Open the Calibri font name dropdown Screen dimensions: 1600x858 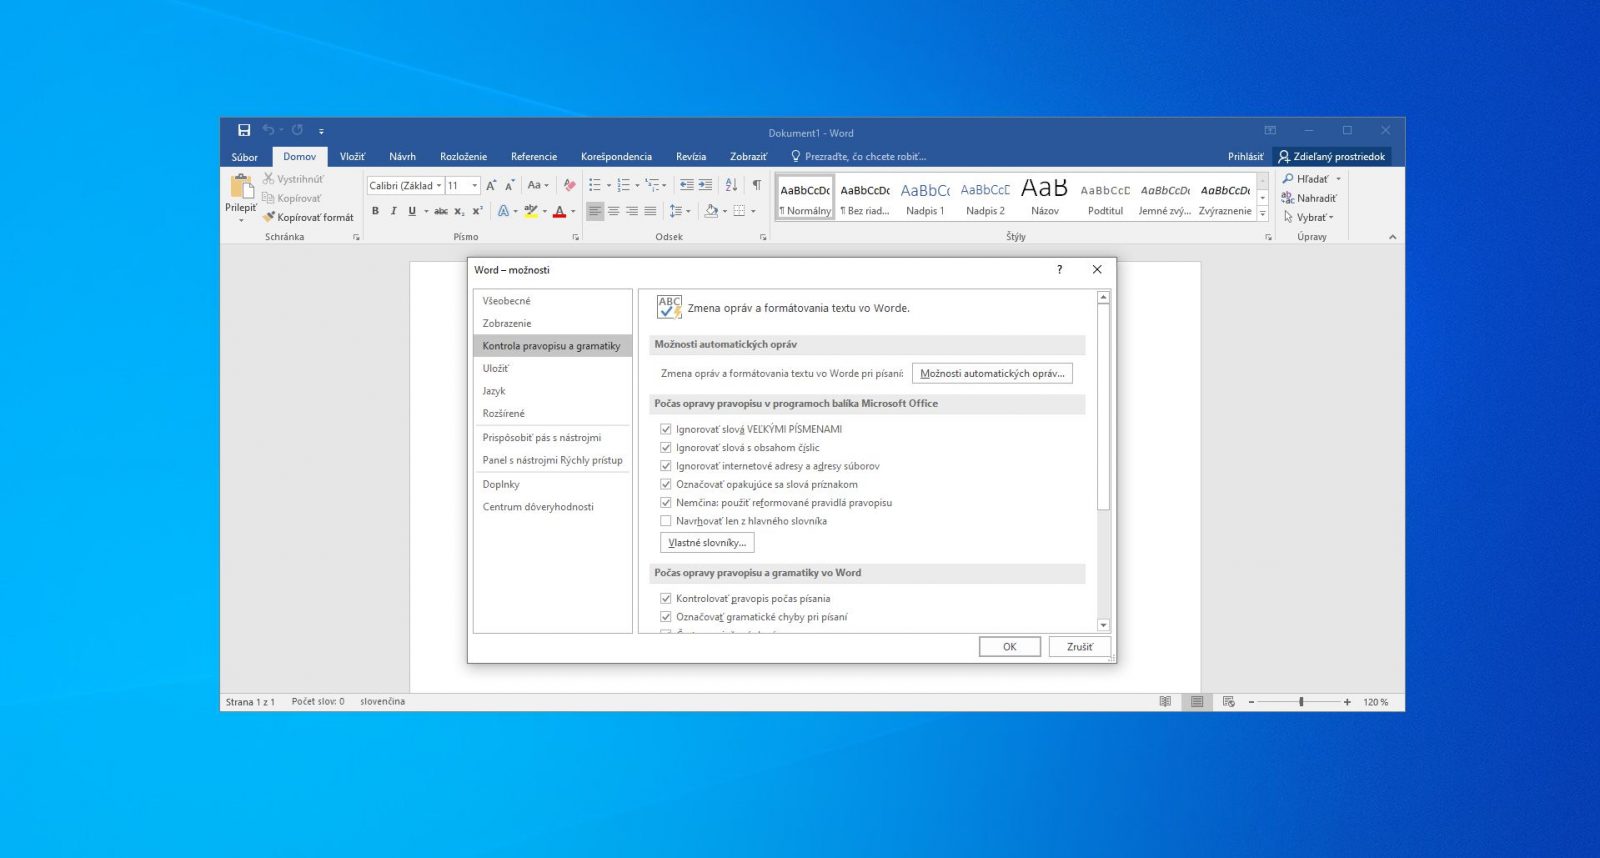(x=439, y=185)
